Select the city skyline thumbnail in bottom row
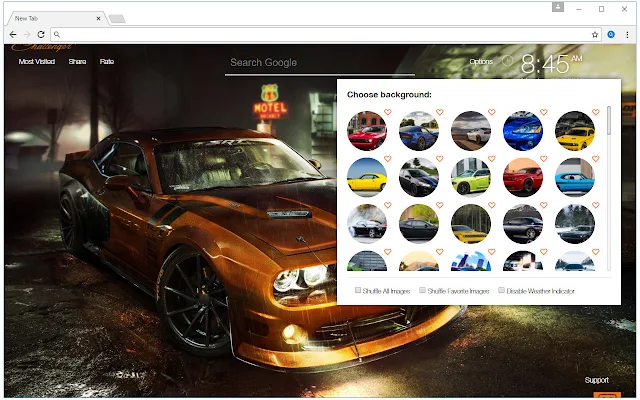The image size is (640, 400). (471, 261)
